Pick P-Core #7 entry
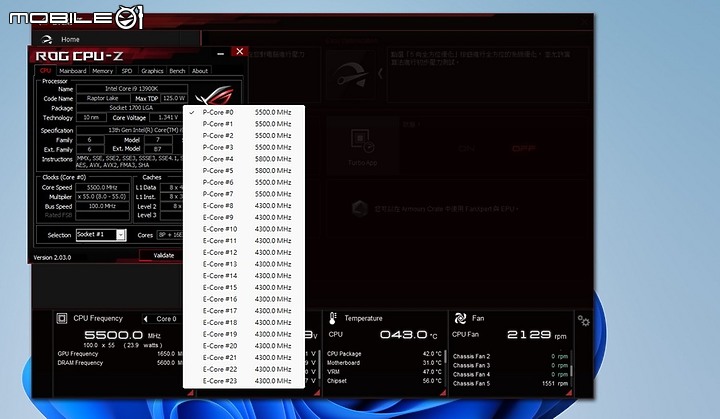720x419 pixels. [x=243, y=194]
